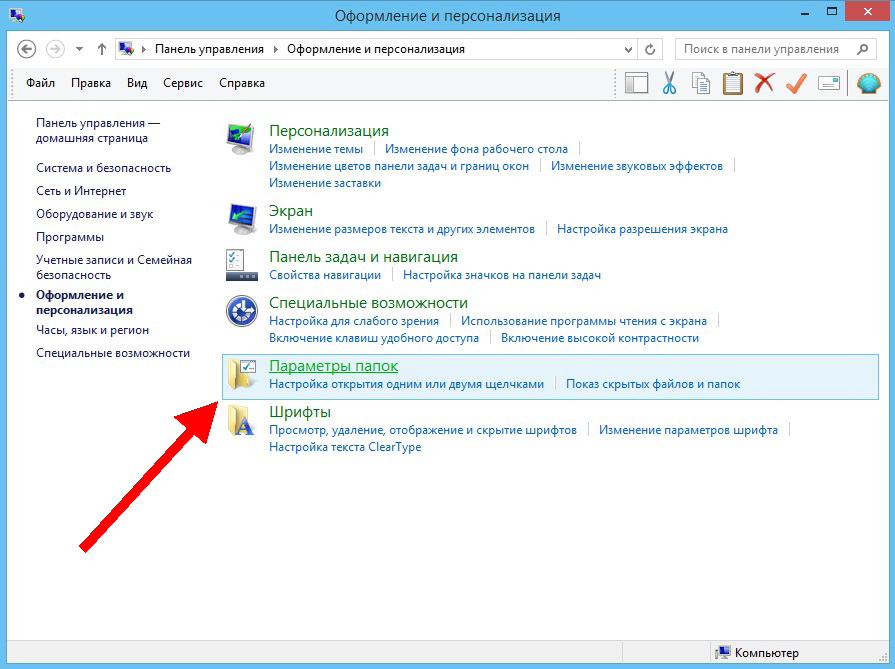Click Показ скрытых файлов и папок
The image size is (895, 669).
(653, 384)
